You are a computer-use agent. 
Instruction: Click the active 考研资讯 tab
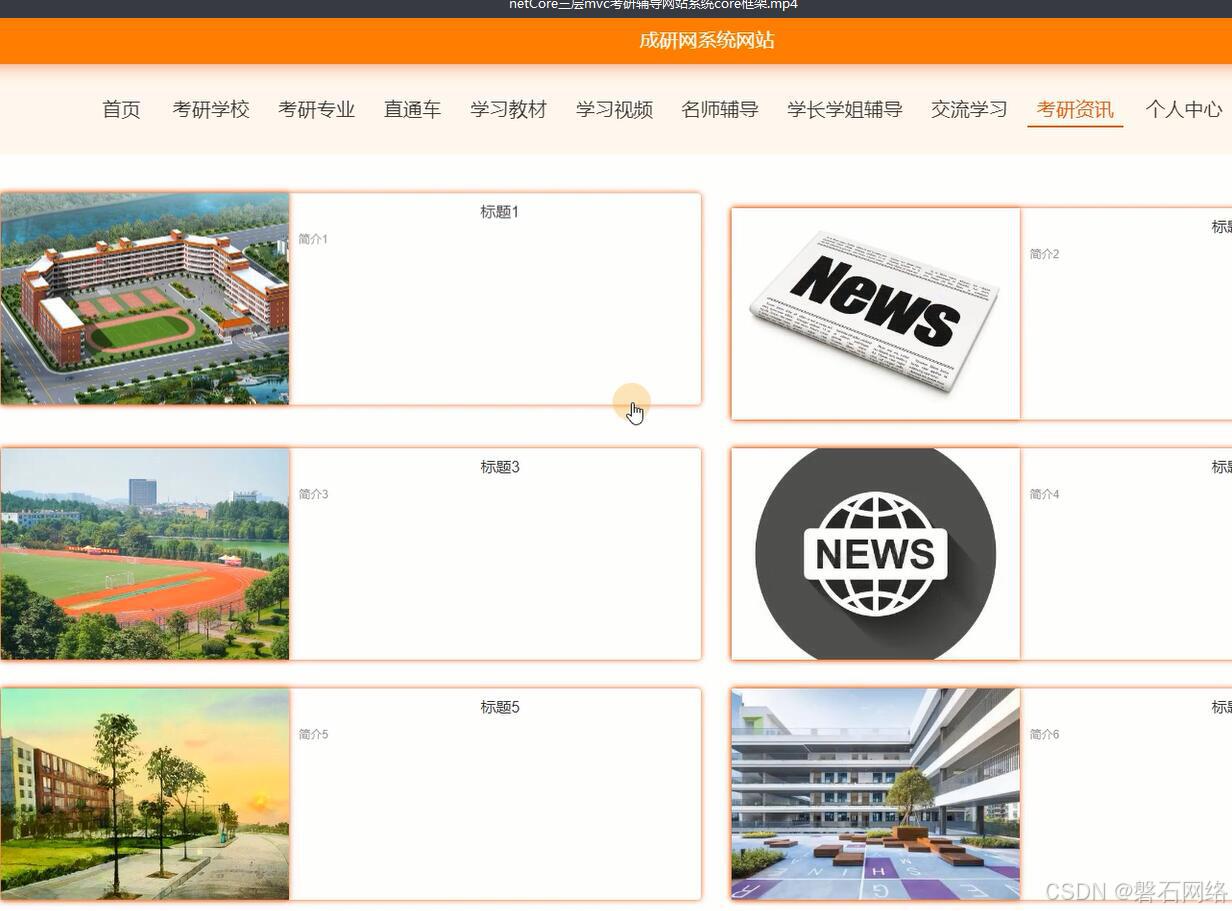click(x=1075, y=110)
